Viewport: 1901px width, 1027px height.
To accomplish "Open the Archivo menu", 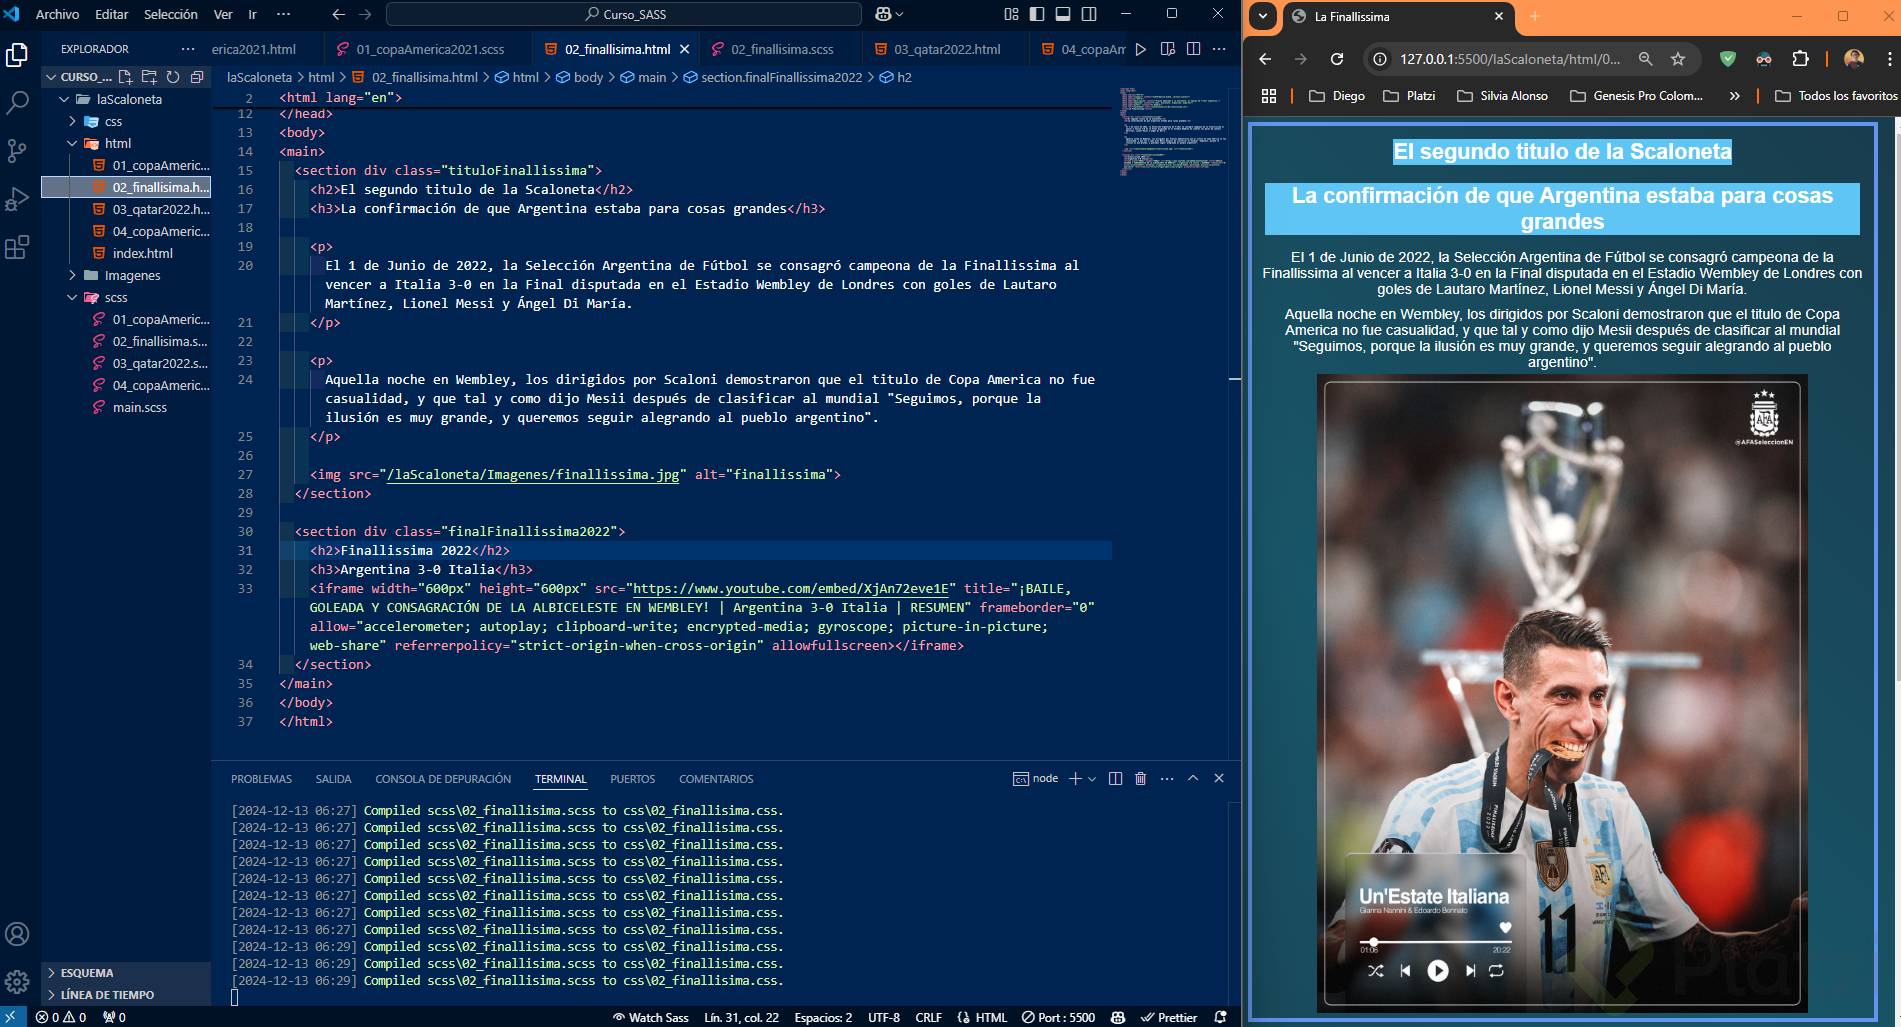I will 57,14.
